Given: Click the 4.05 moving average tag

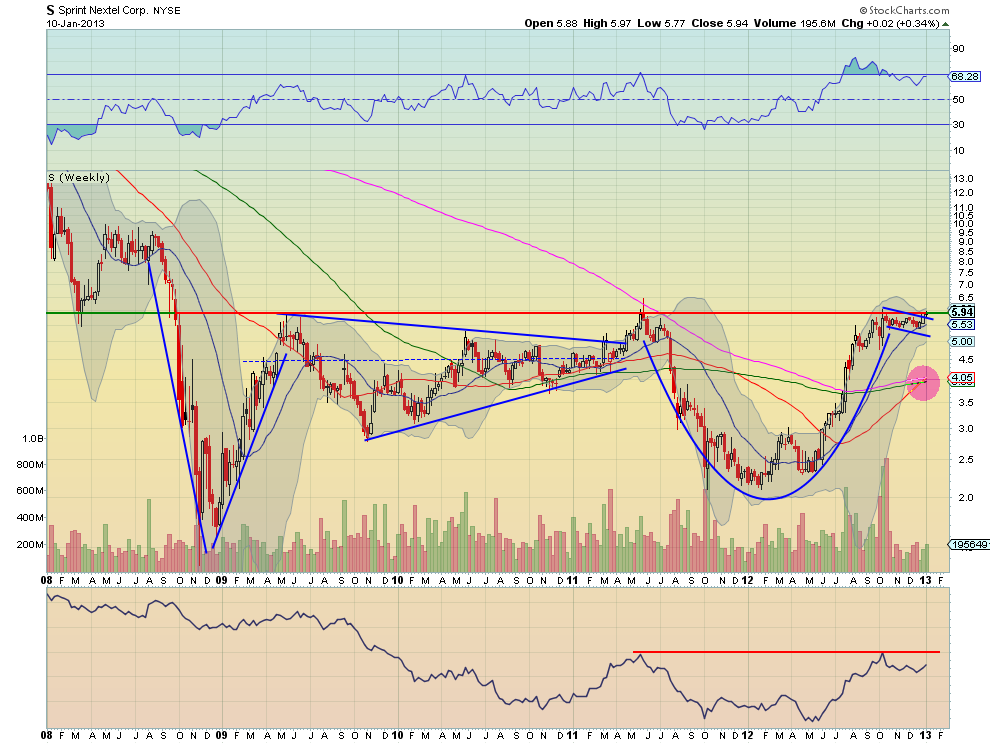Looking at the screenshot, I should 962,378.
